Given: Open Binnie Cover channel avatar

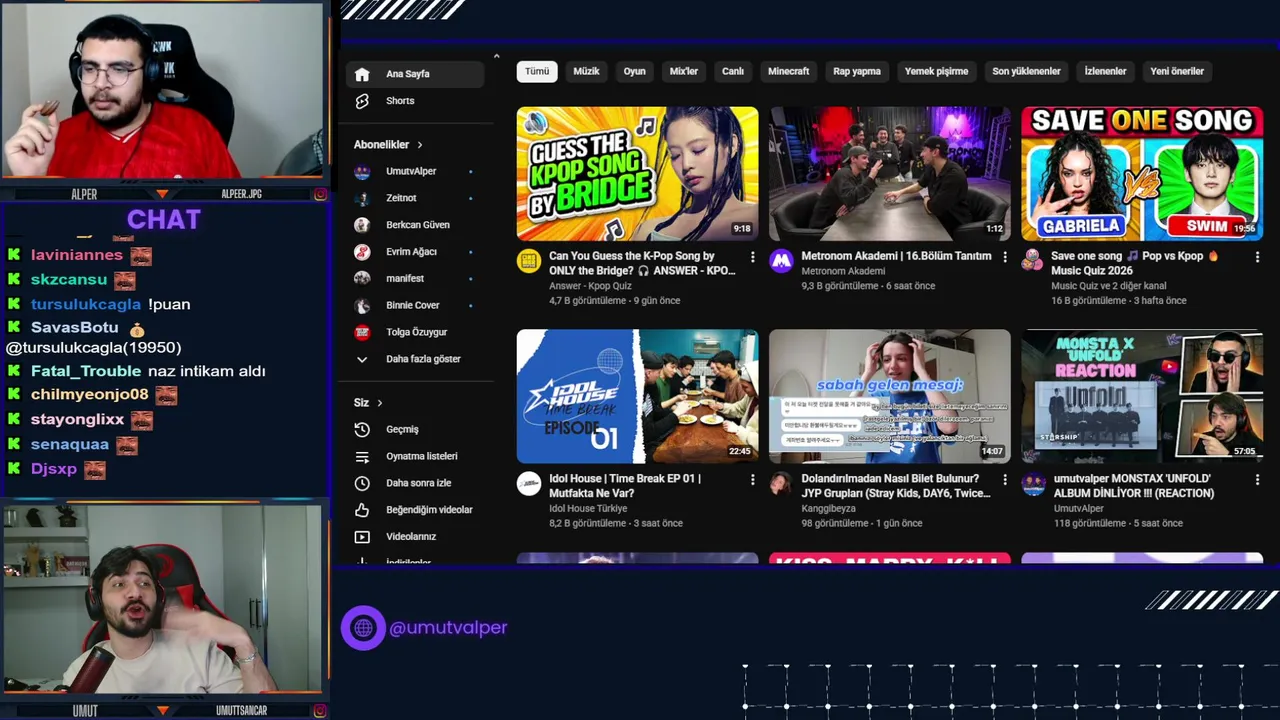Looking at the screenshot, I should (x=362, y=305).
